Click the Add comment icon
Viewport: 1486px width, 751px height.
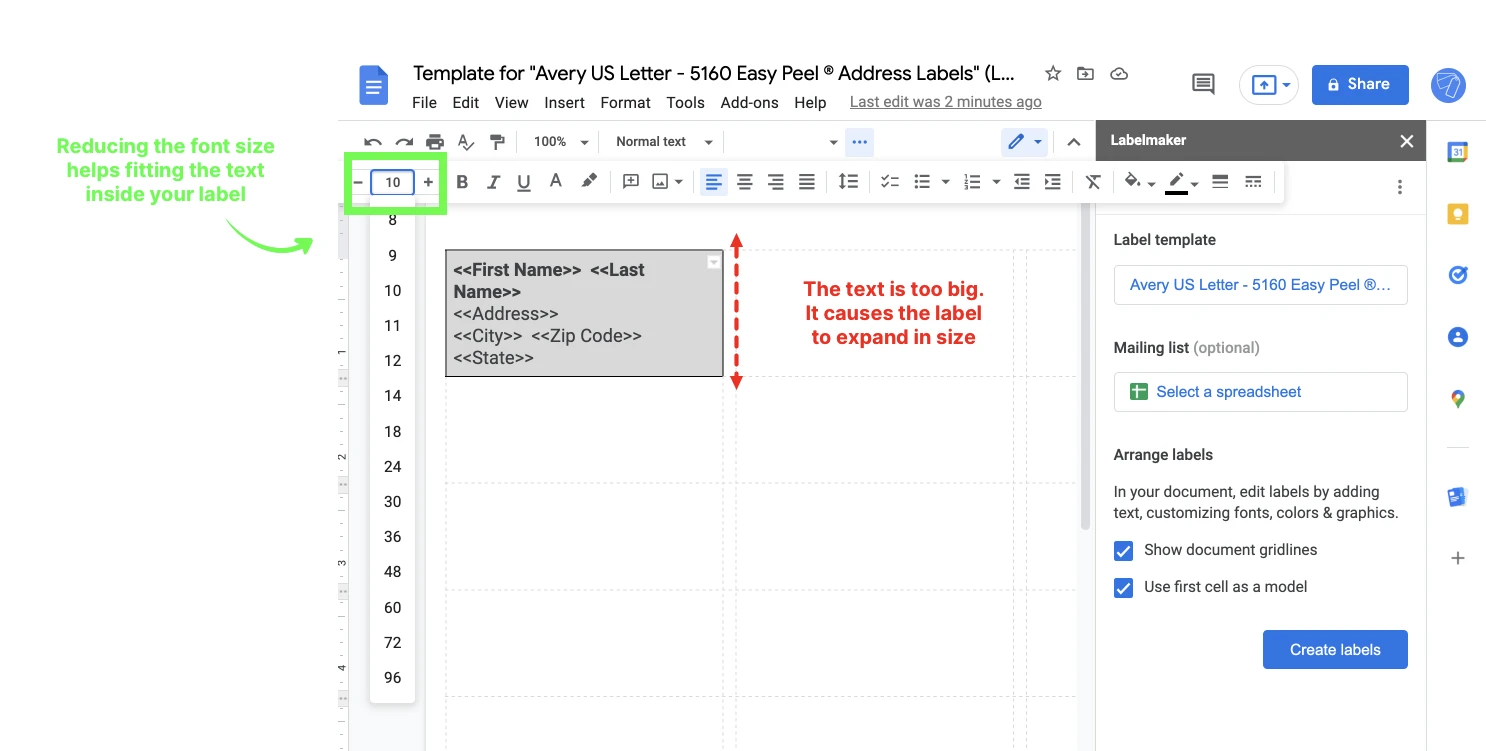click(x=631, y=181)
